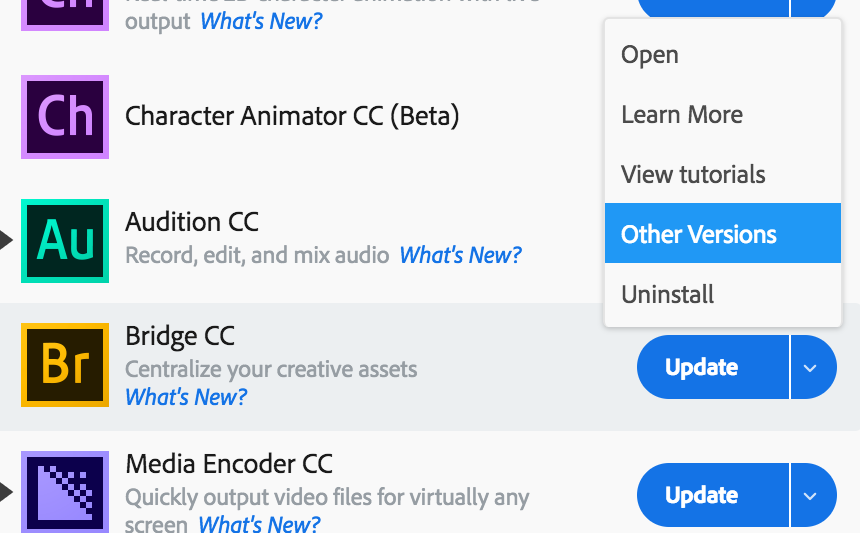Expand the arrow left of Media Encoder icon

click(6, 491)
